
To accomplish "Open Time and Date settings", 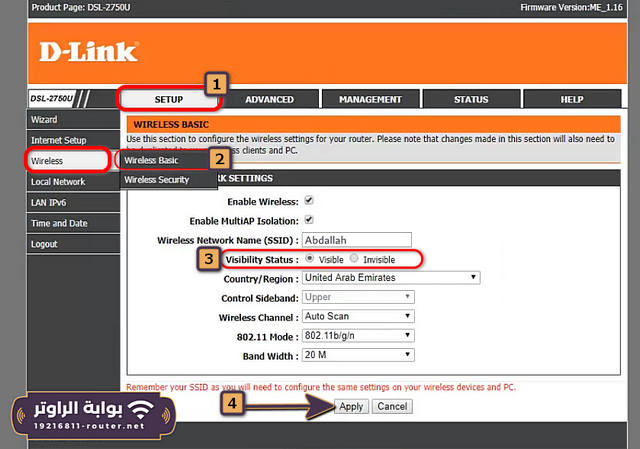I will point(73,223).
